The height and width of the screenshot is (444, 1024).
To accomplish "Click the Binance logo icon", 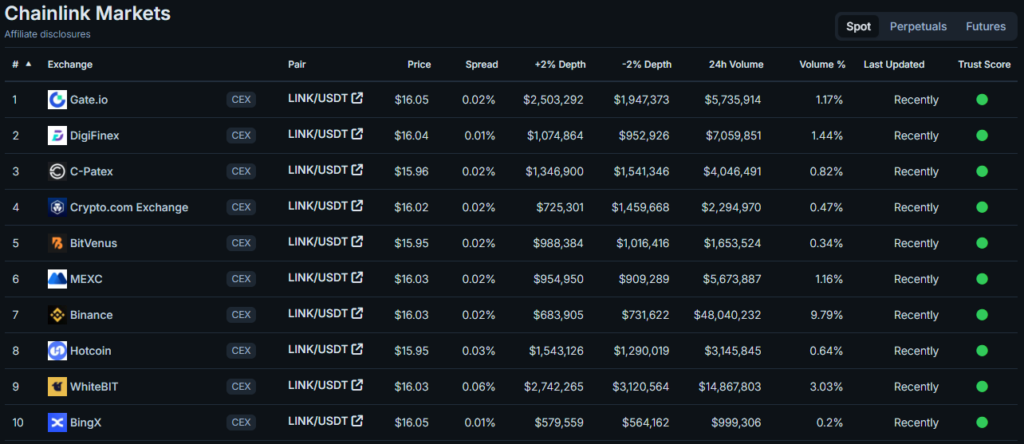I will [x=57, y=315].
